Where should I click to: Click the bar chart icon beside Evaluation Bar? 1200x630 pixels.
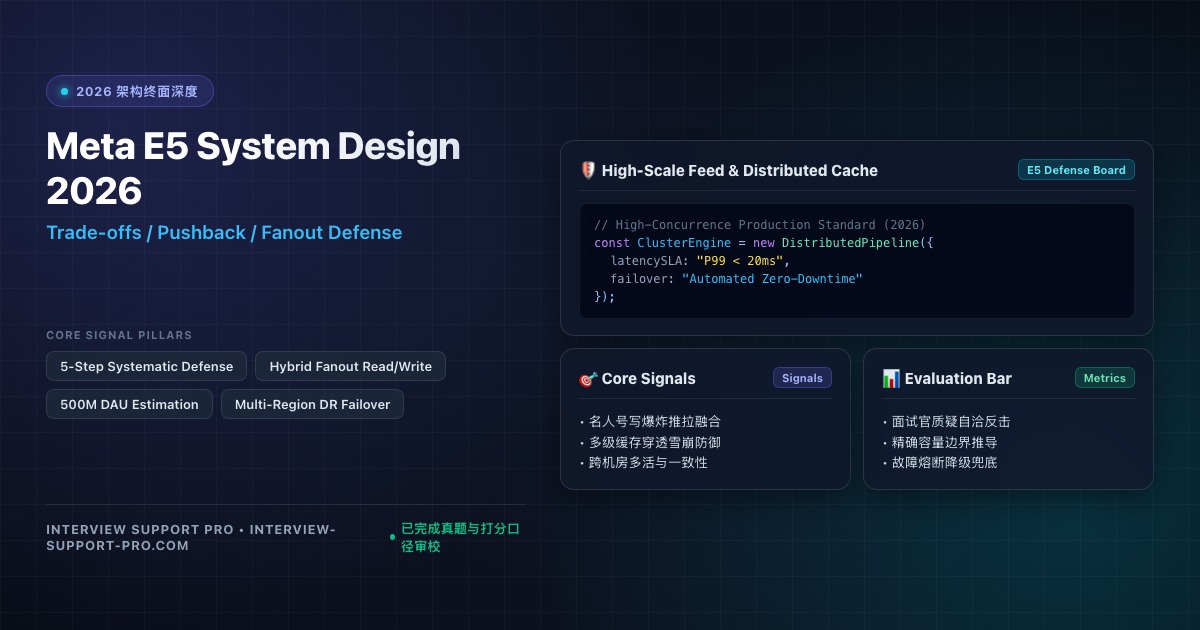891,378
